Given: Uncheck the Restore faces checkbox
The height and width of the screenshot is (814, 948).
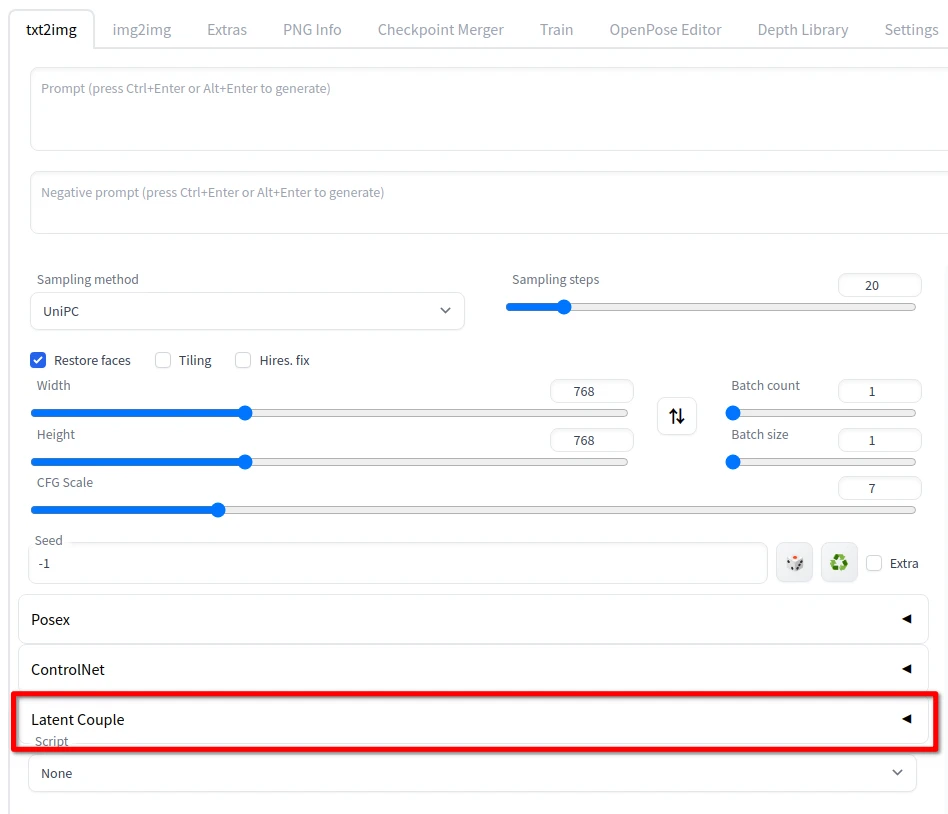Looking at the screenshot, I should tap(39, 360).
